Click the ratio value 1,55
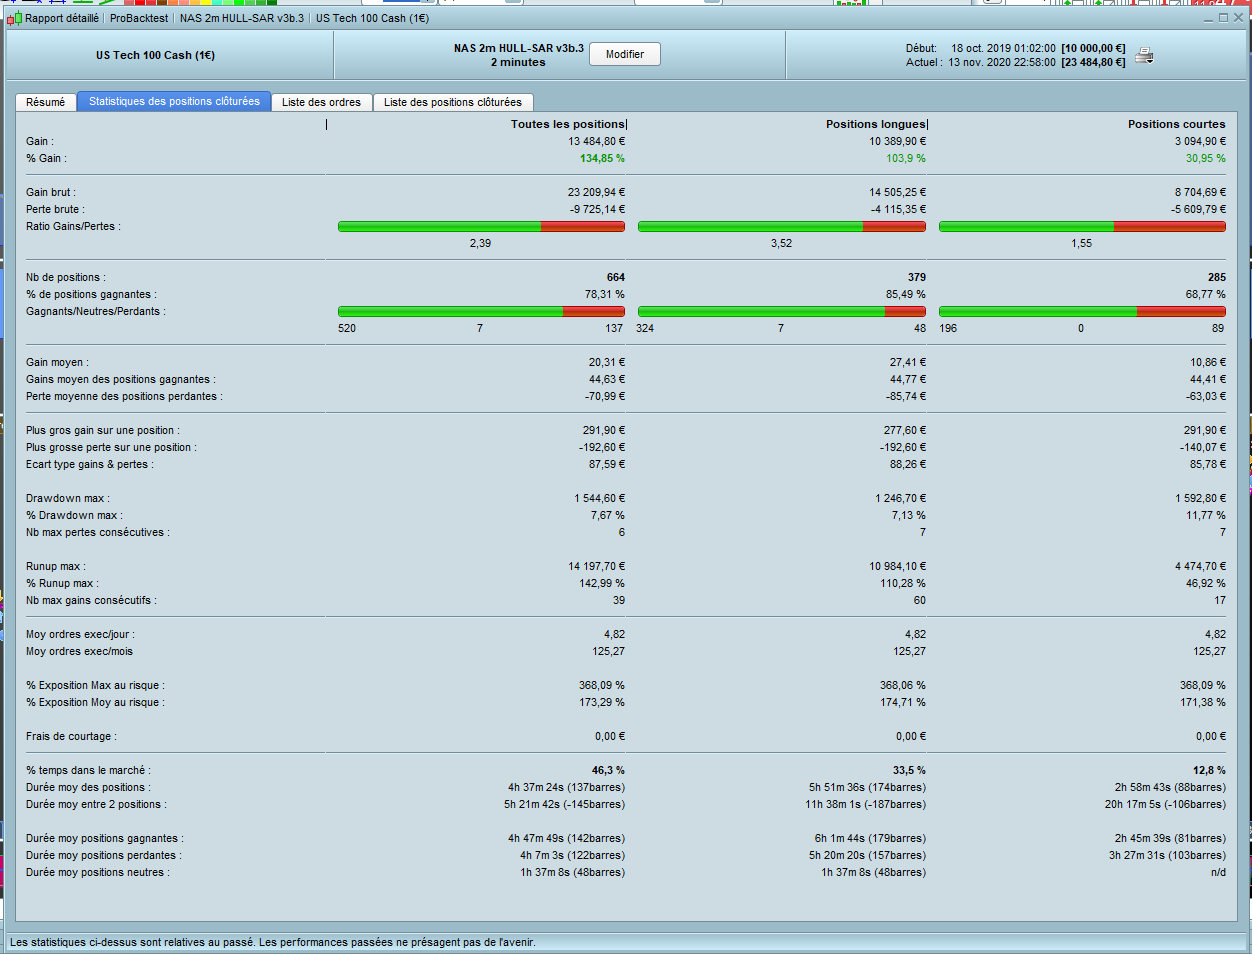 [x=1081, y=243]
